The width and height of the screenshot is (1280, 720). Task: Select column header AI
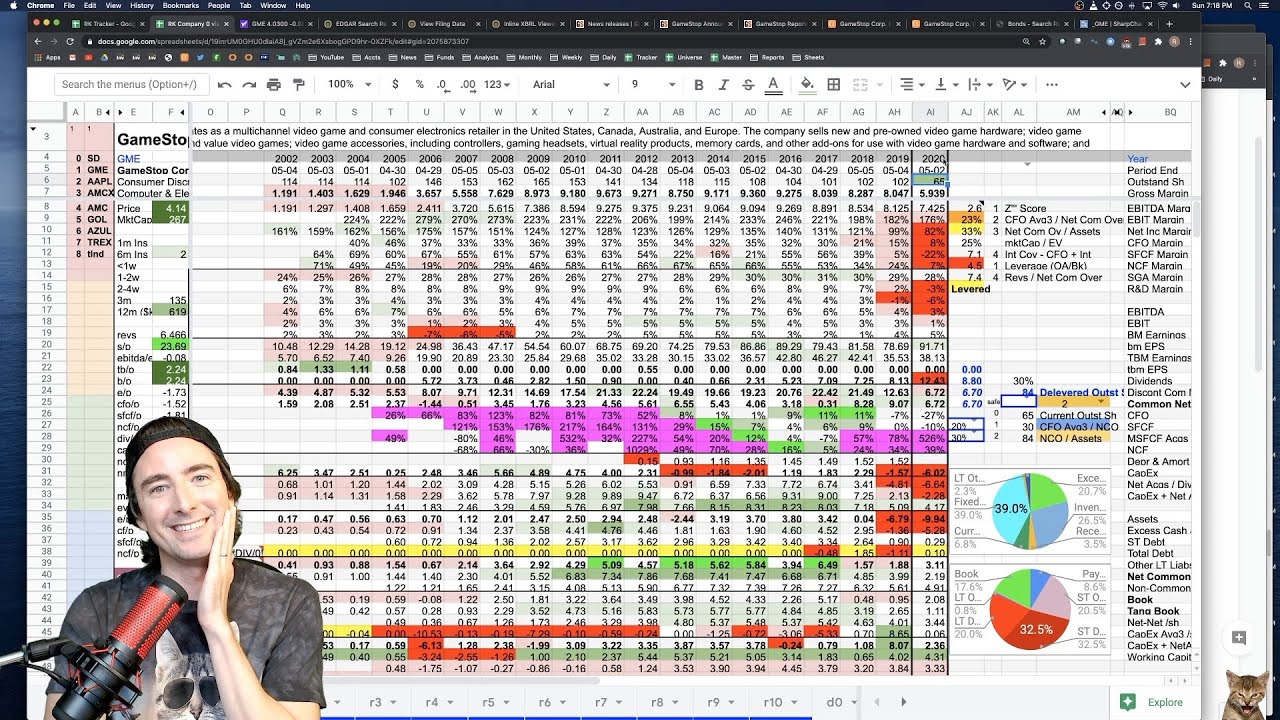coord(930,113)
